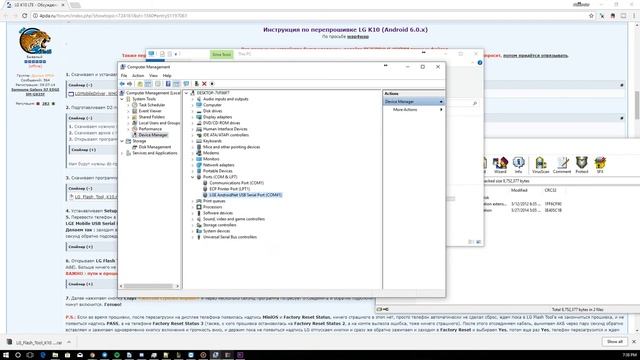Click the browser address bar
This screenshot has height=360, width=640.
coord(310,16)
